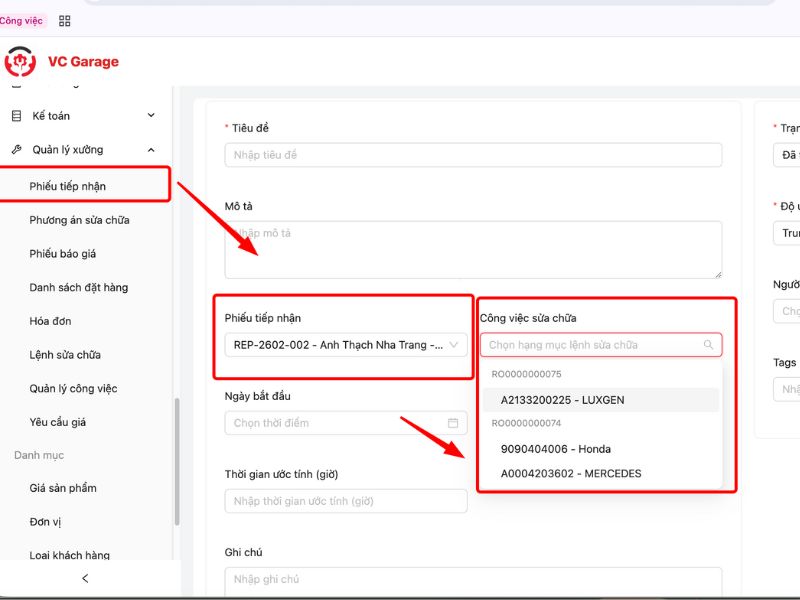Image resolution: width=800 pixels, height=600 pixels.
Task: Go to Lệnh sửa chữa in the sidebar
Action: click(x=65, y=355)
